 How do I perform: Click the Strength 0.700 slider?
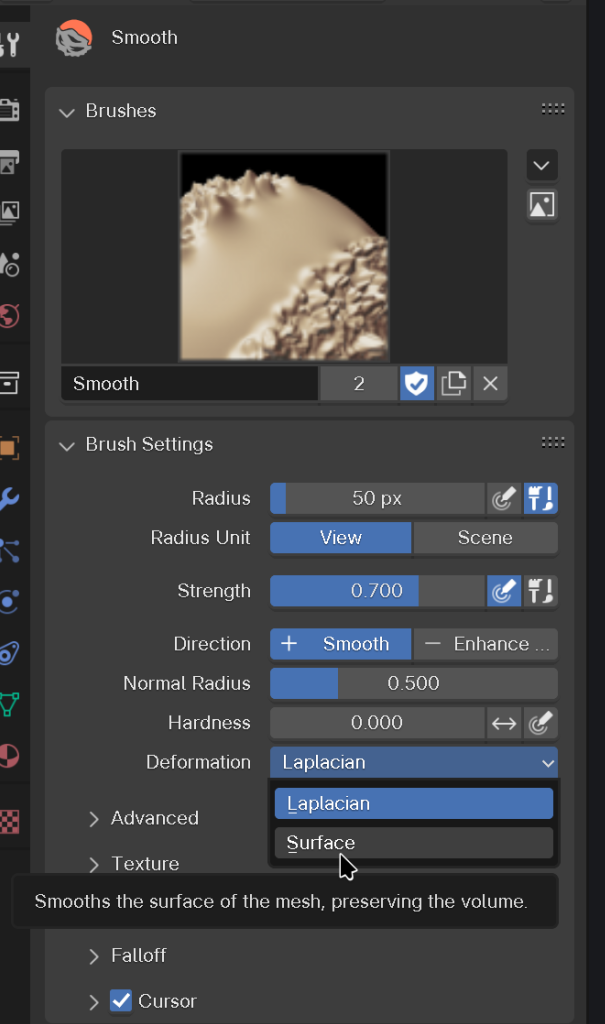click(x=377, y=591)
